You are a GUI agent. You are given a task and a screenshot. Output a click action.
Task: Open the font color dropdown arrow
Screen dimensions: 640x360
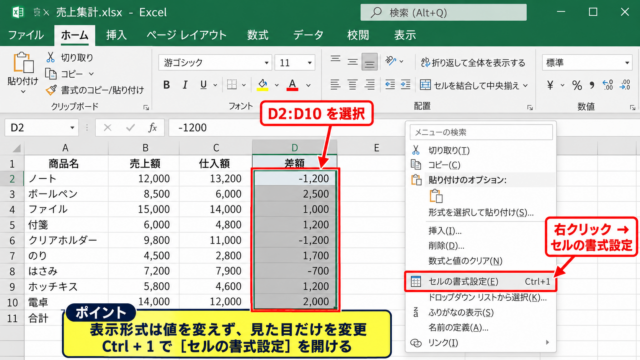[309, 85]
